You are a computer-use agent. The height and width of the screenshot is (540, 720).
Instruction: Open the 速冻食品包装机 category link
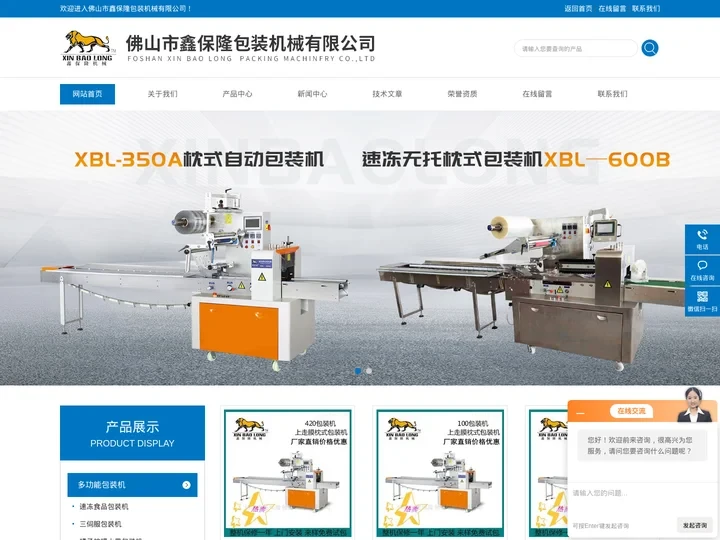coord(104,506)
